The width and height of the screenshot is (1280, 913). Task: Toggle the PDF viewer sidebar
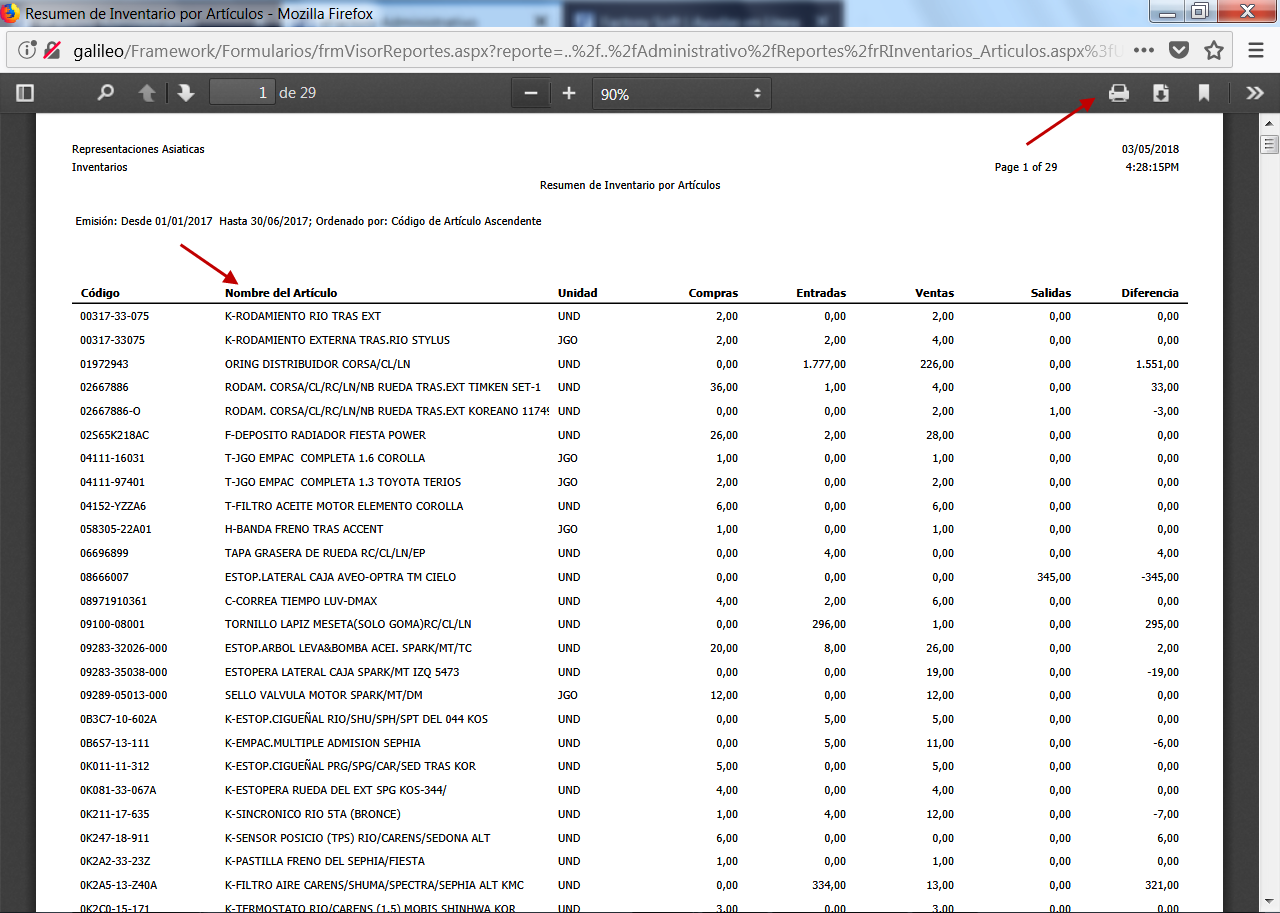[x=25, y=93]
